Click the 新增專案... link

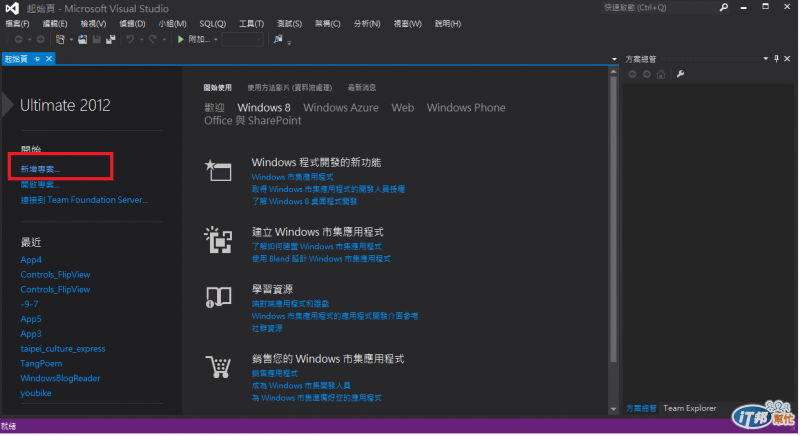pos(40,169)
